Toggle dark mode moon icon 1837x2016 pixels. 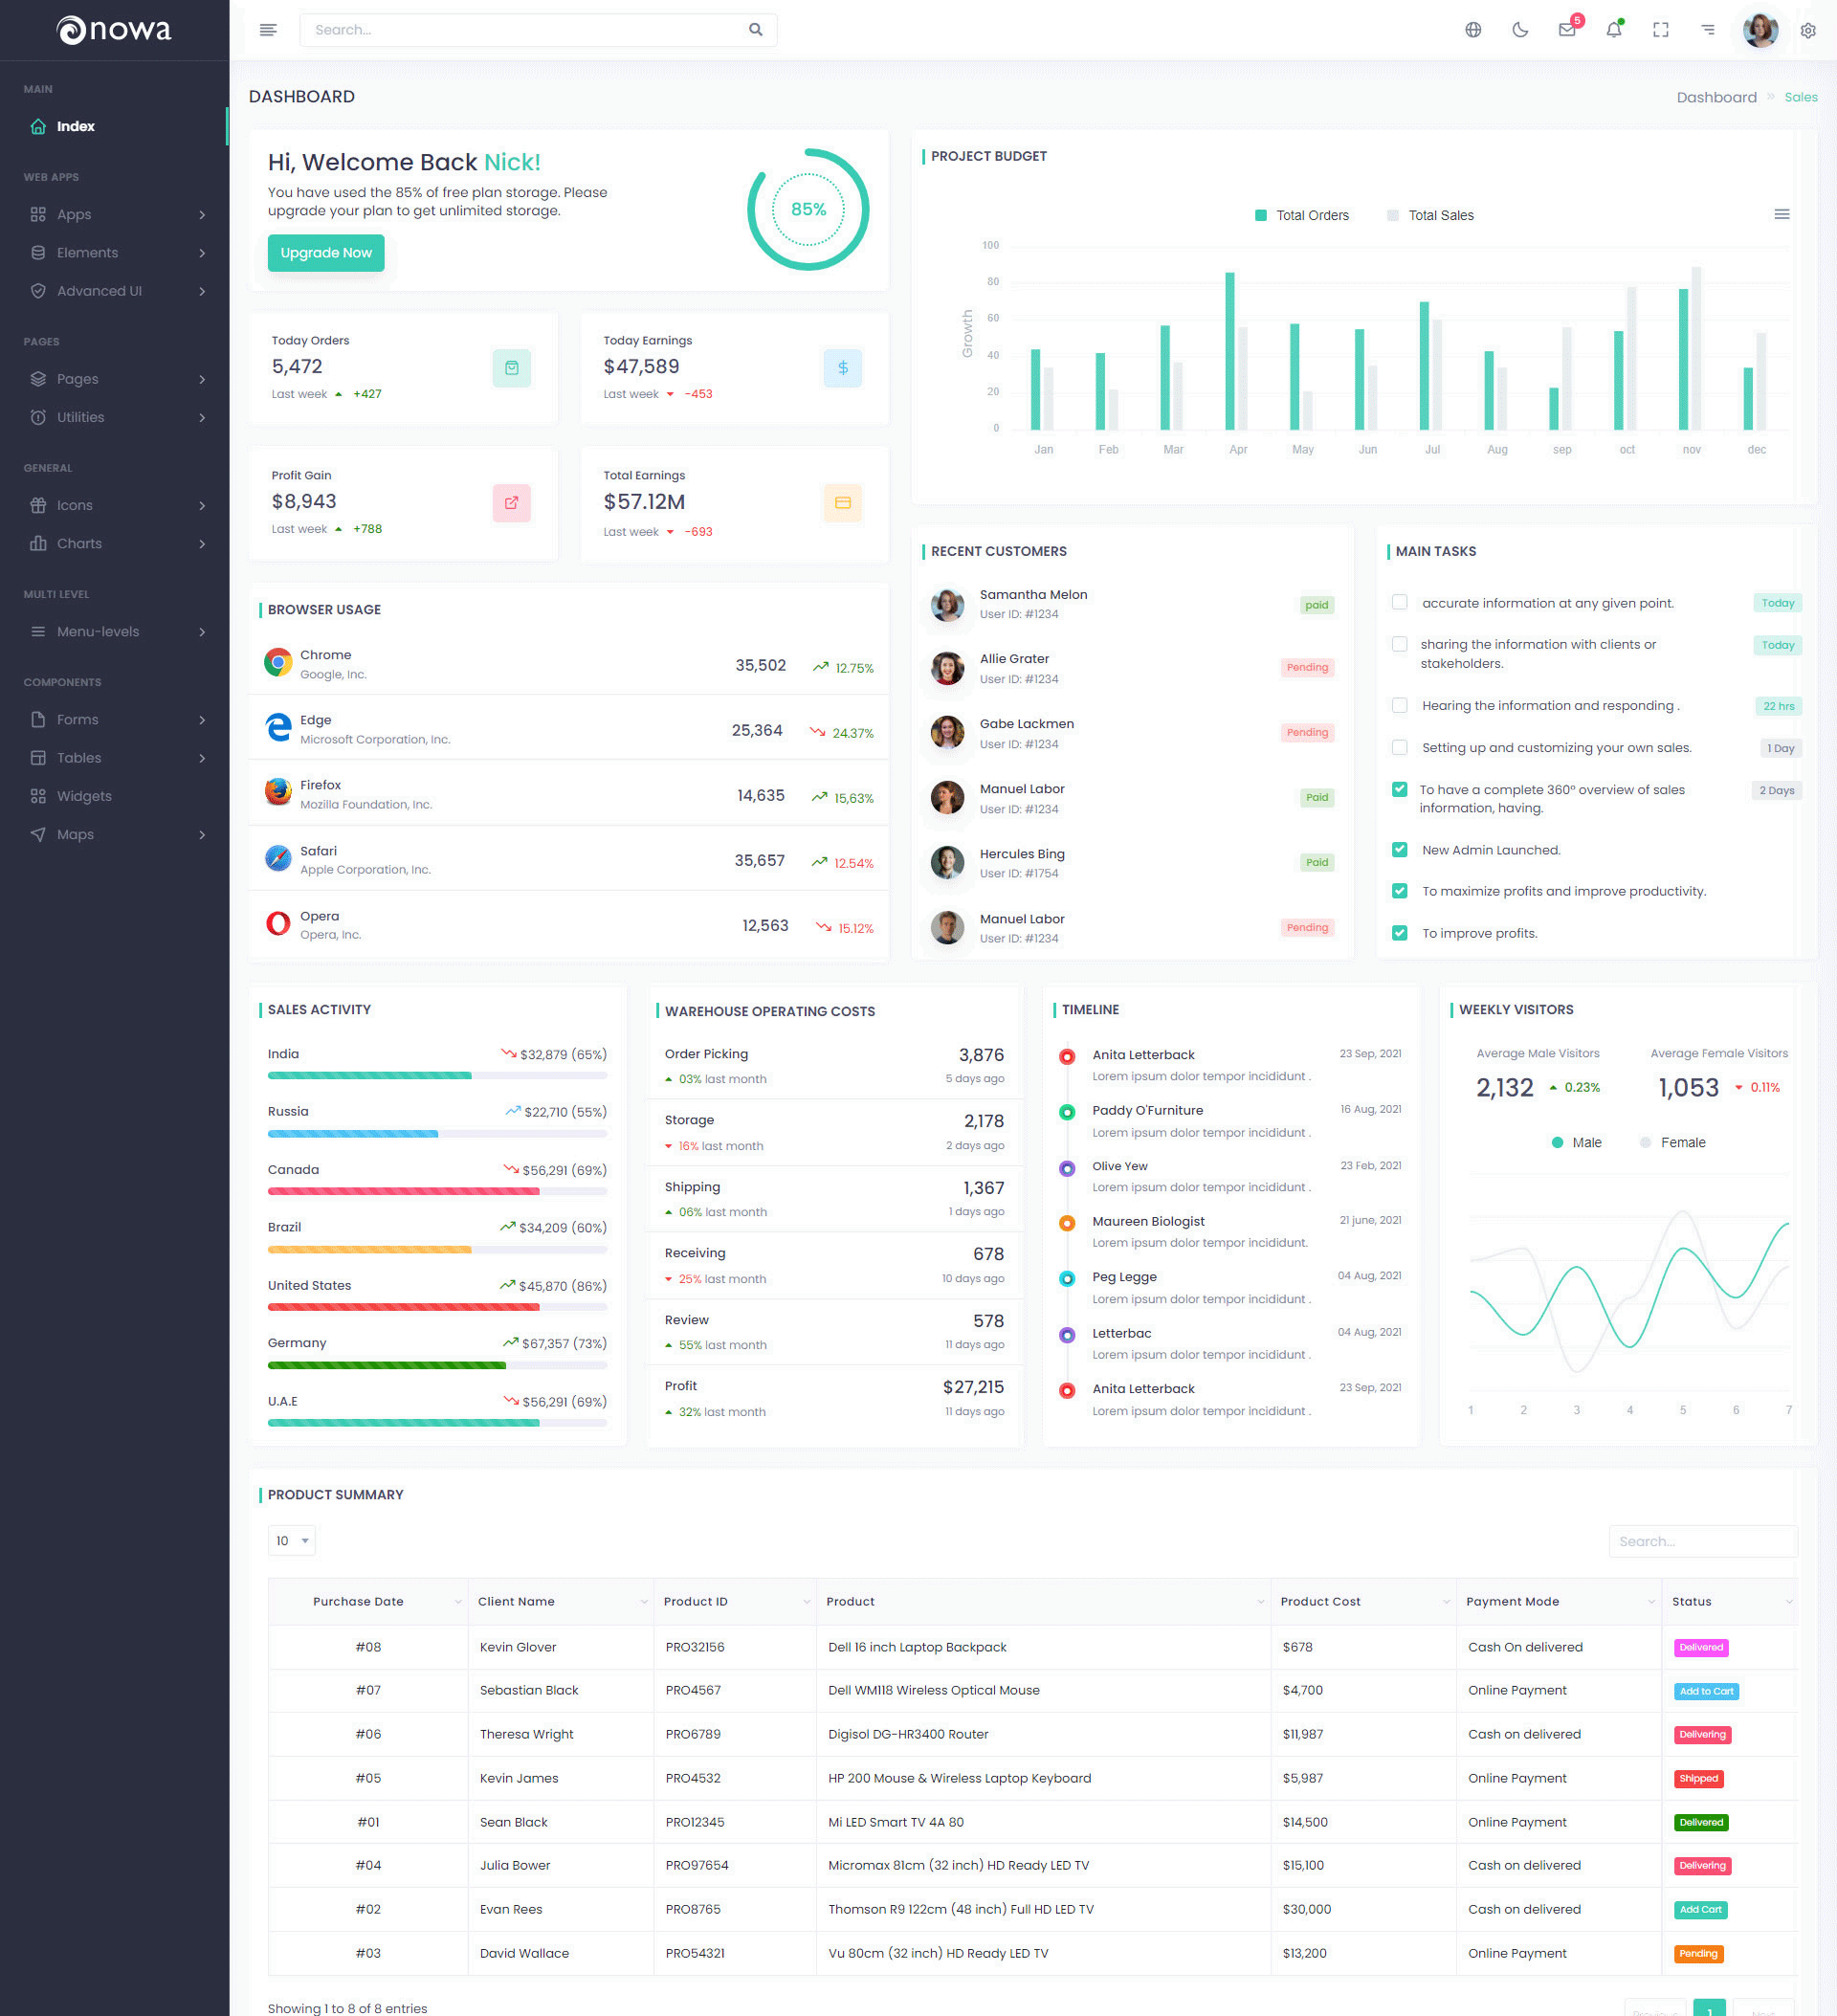1520,30
